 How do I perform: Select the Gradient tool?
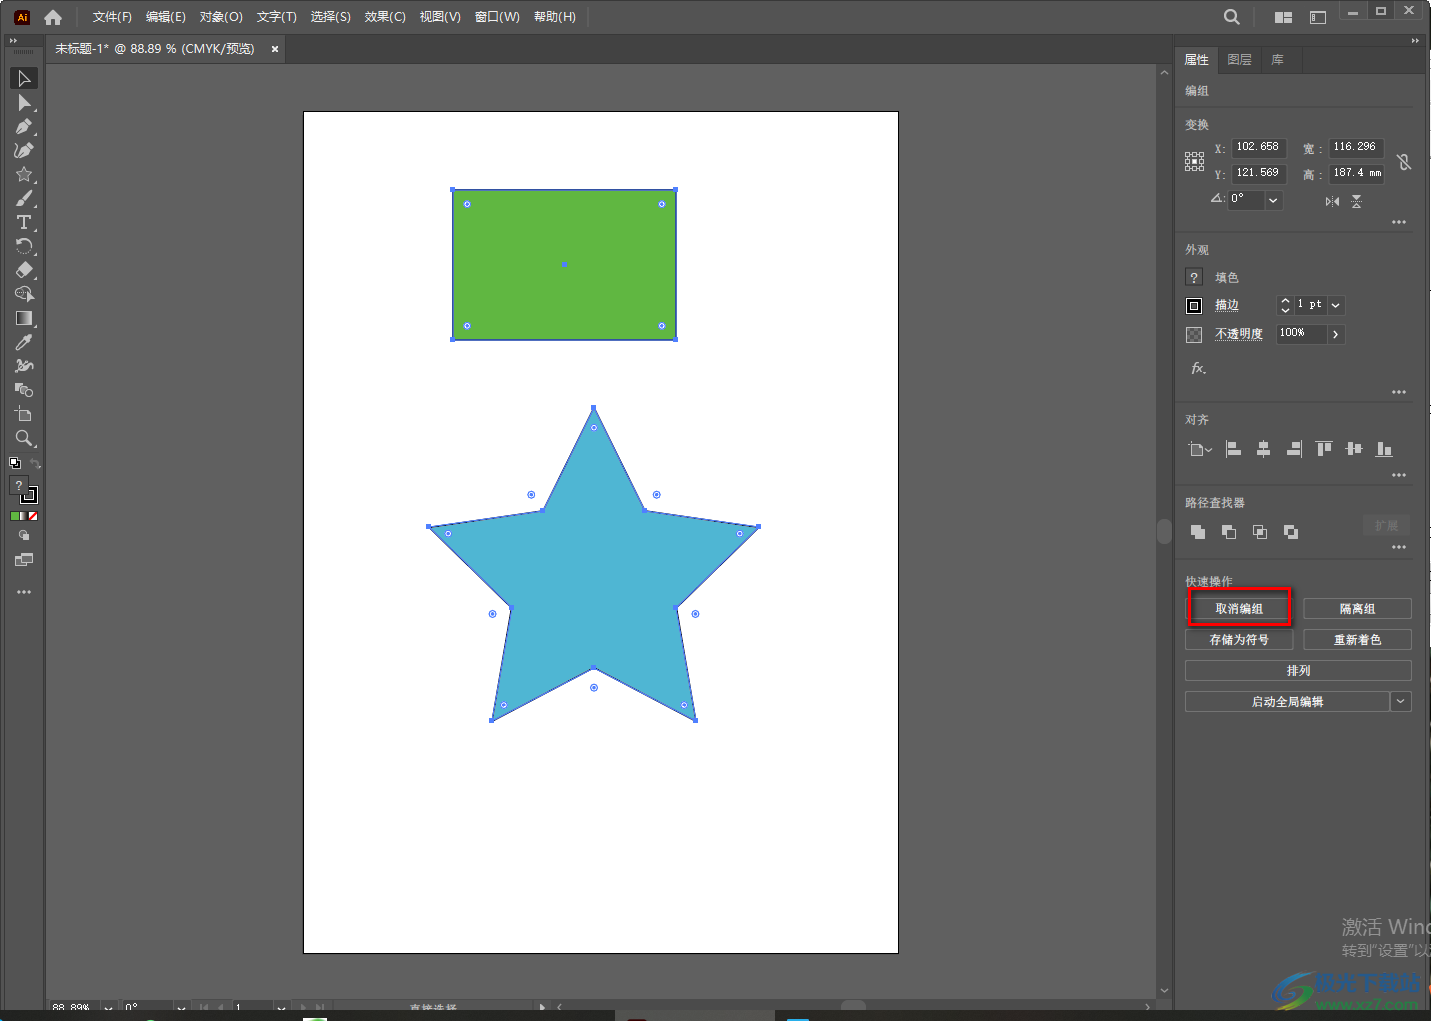(x=24, y=318)
